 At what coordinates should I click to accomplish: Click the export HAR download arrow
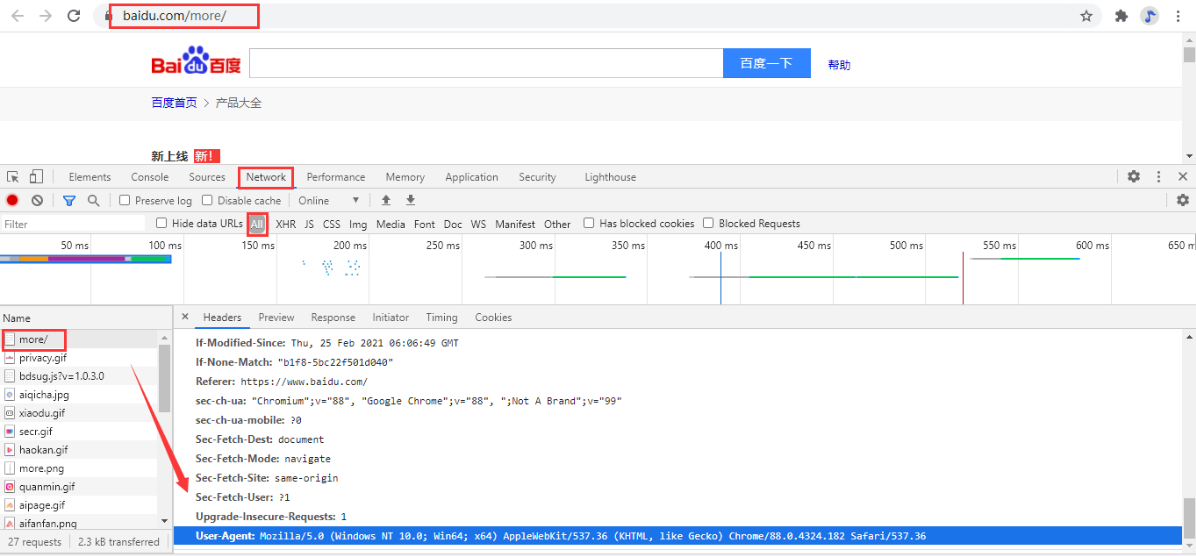tap(410, 201)
